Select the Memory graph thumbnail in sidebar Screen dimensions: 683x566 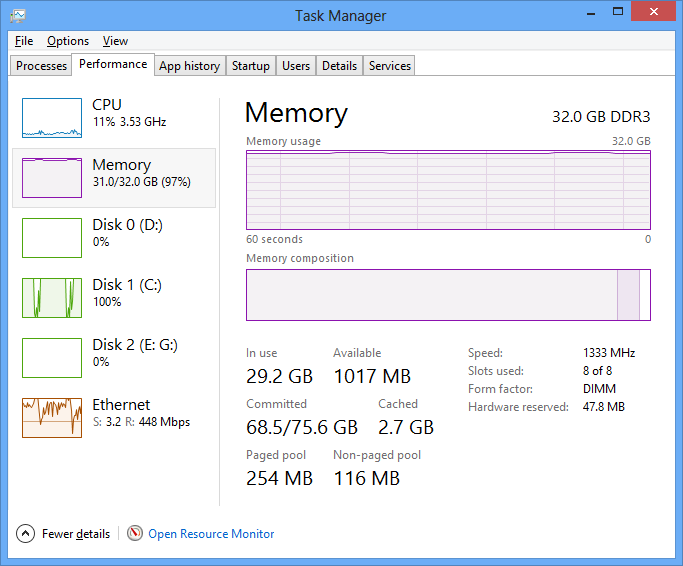coord(52,177)
